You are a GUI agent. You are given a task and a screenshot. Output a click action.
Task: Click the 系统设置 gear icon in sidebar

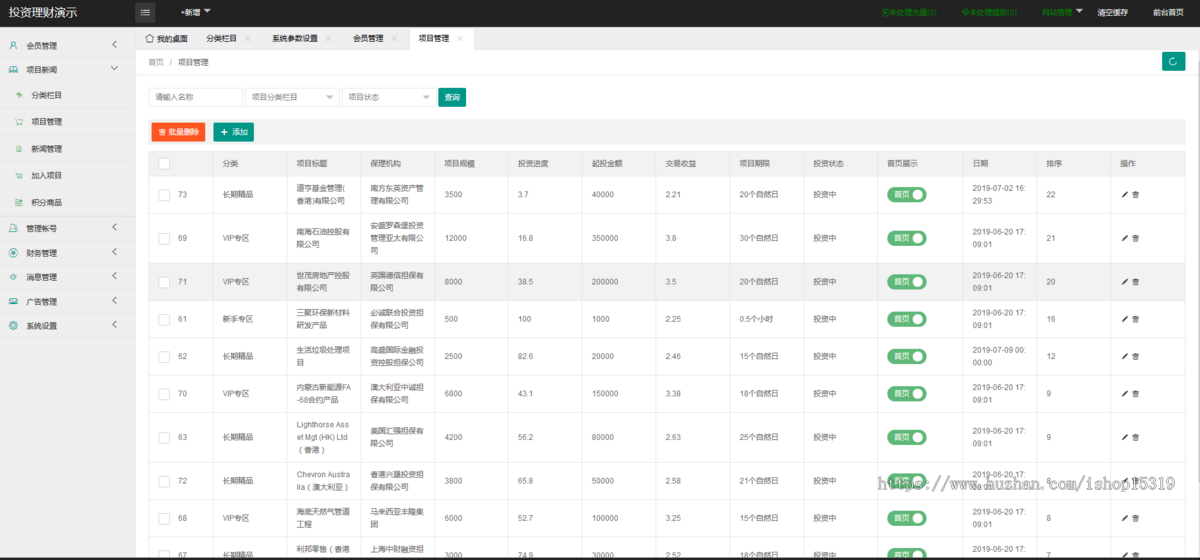[x=13, y=326]
